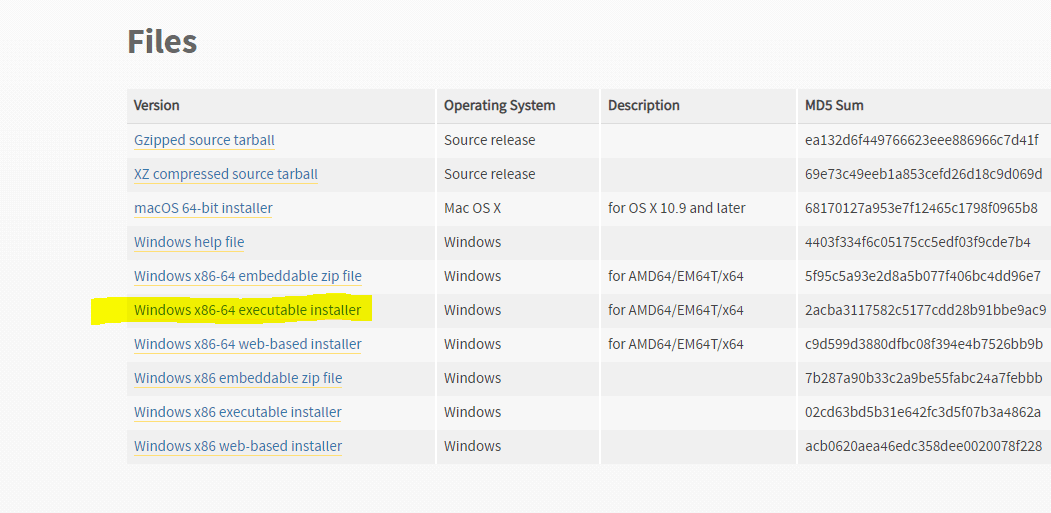Click MD5 hash starting with 2acba311
The width and height of the screenshot is (1051, 513).
coord(925,310)
